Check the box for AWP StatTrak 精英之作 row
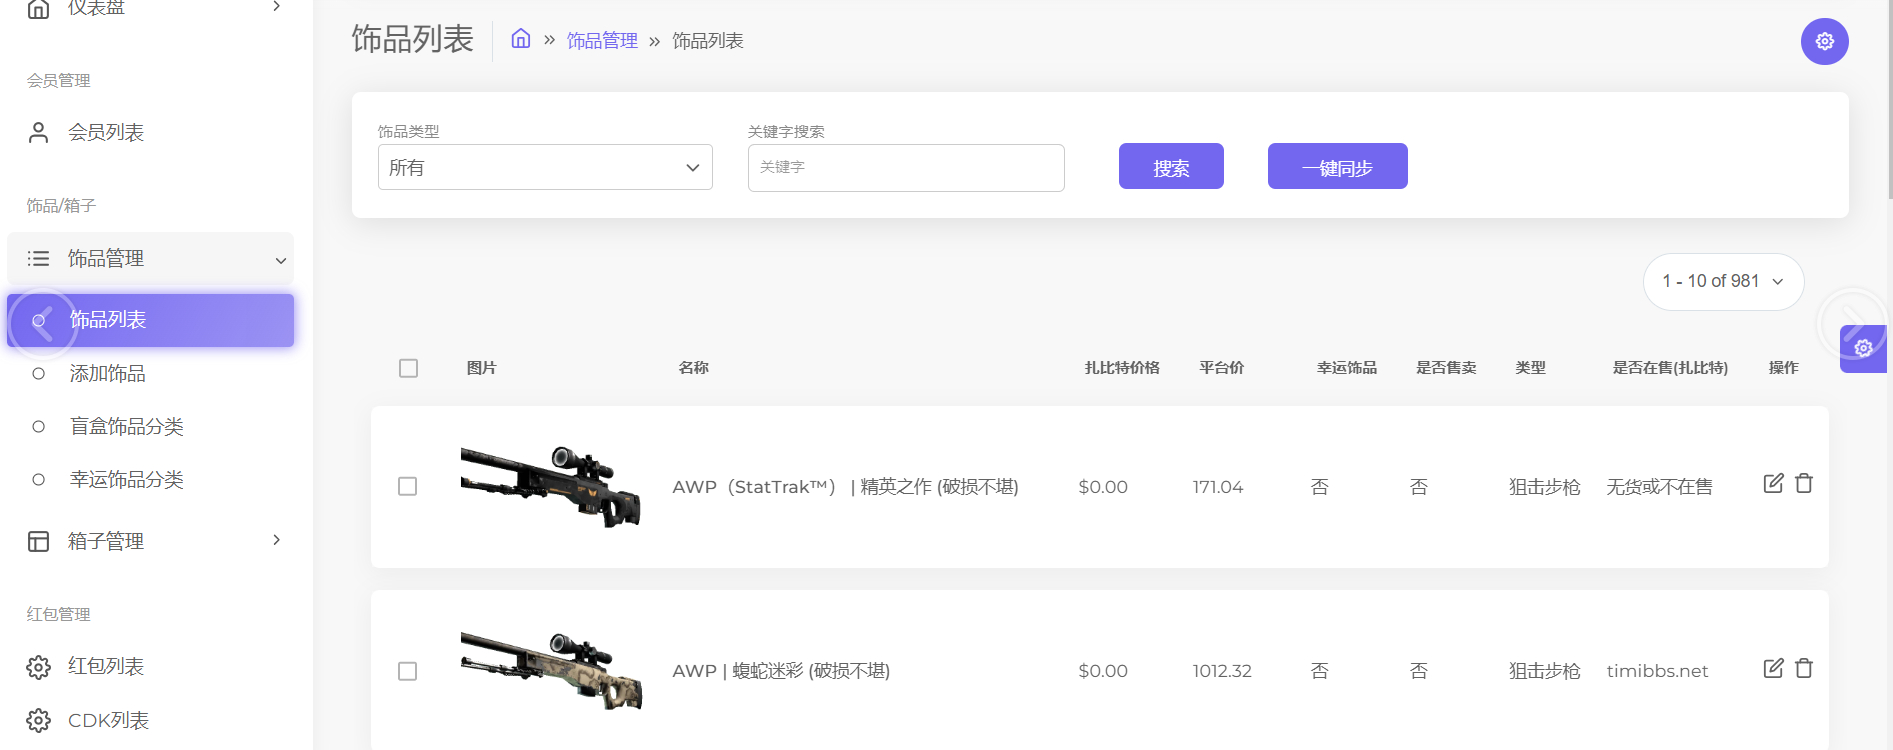This screenshot has width=1893, height=750. [x=407, y=486]
